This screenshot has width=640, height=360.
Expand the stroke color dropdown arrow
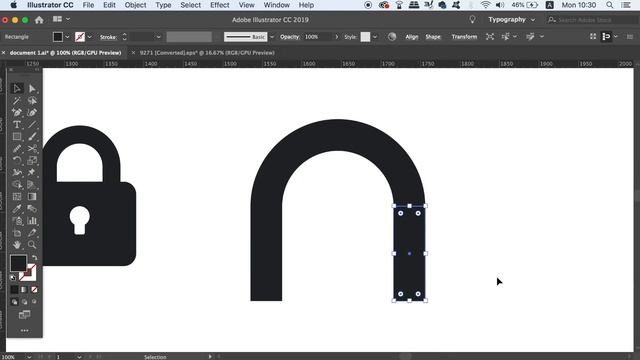pyautogui.click(x=89, y=37)
